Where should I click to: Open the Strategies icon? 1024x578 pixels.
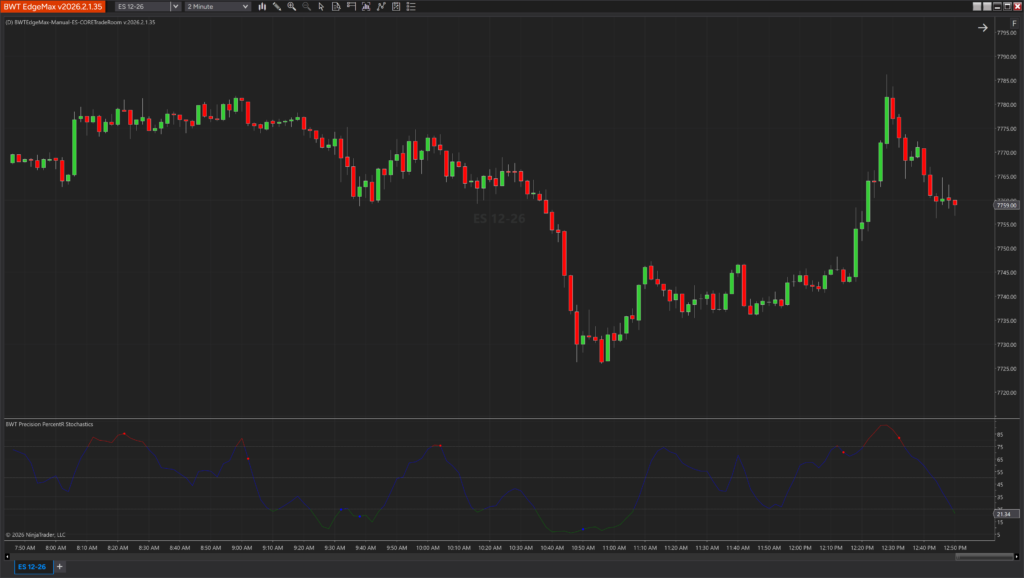coord(396,7)
